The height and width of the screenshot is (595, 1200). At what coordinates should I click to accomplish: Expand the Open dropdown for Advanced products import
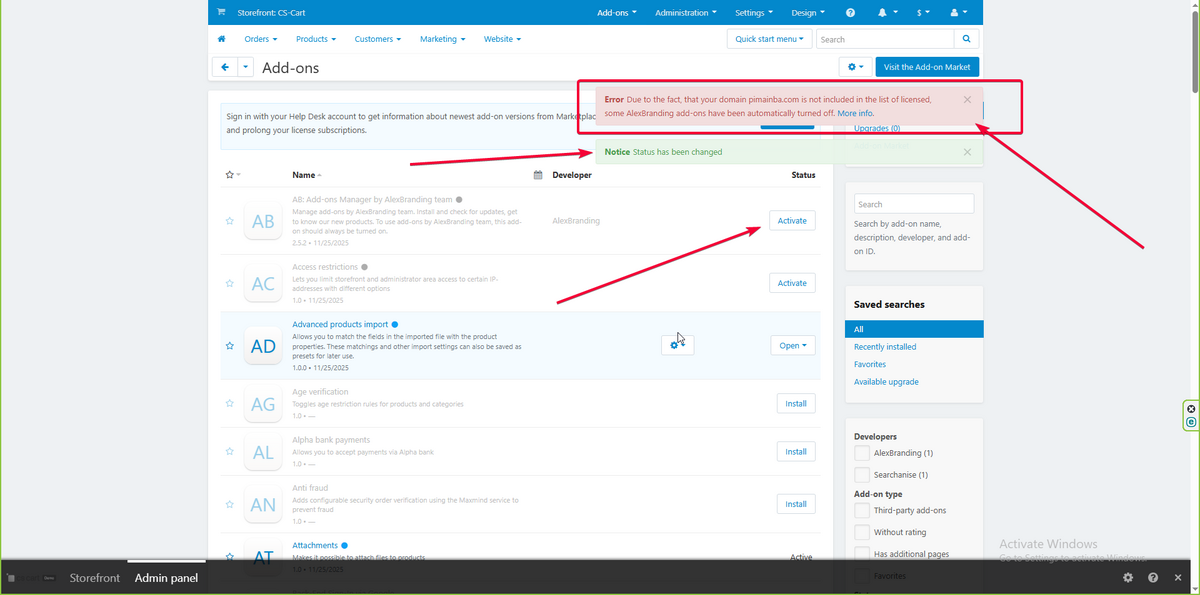793,345
